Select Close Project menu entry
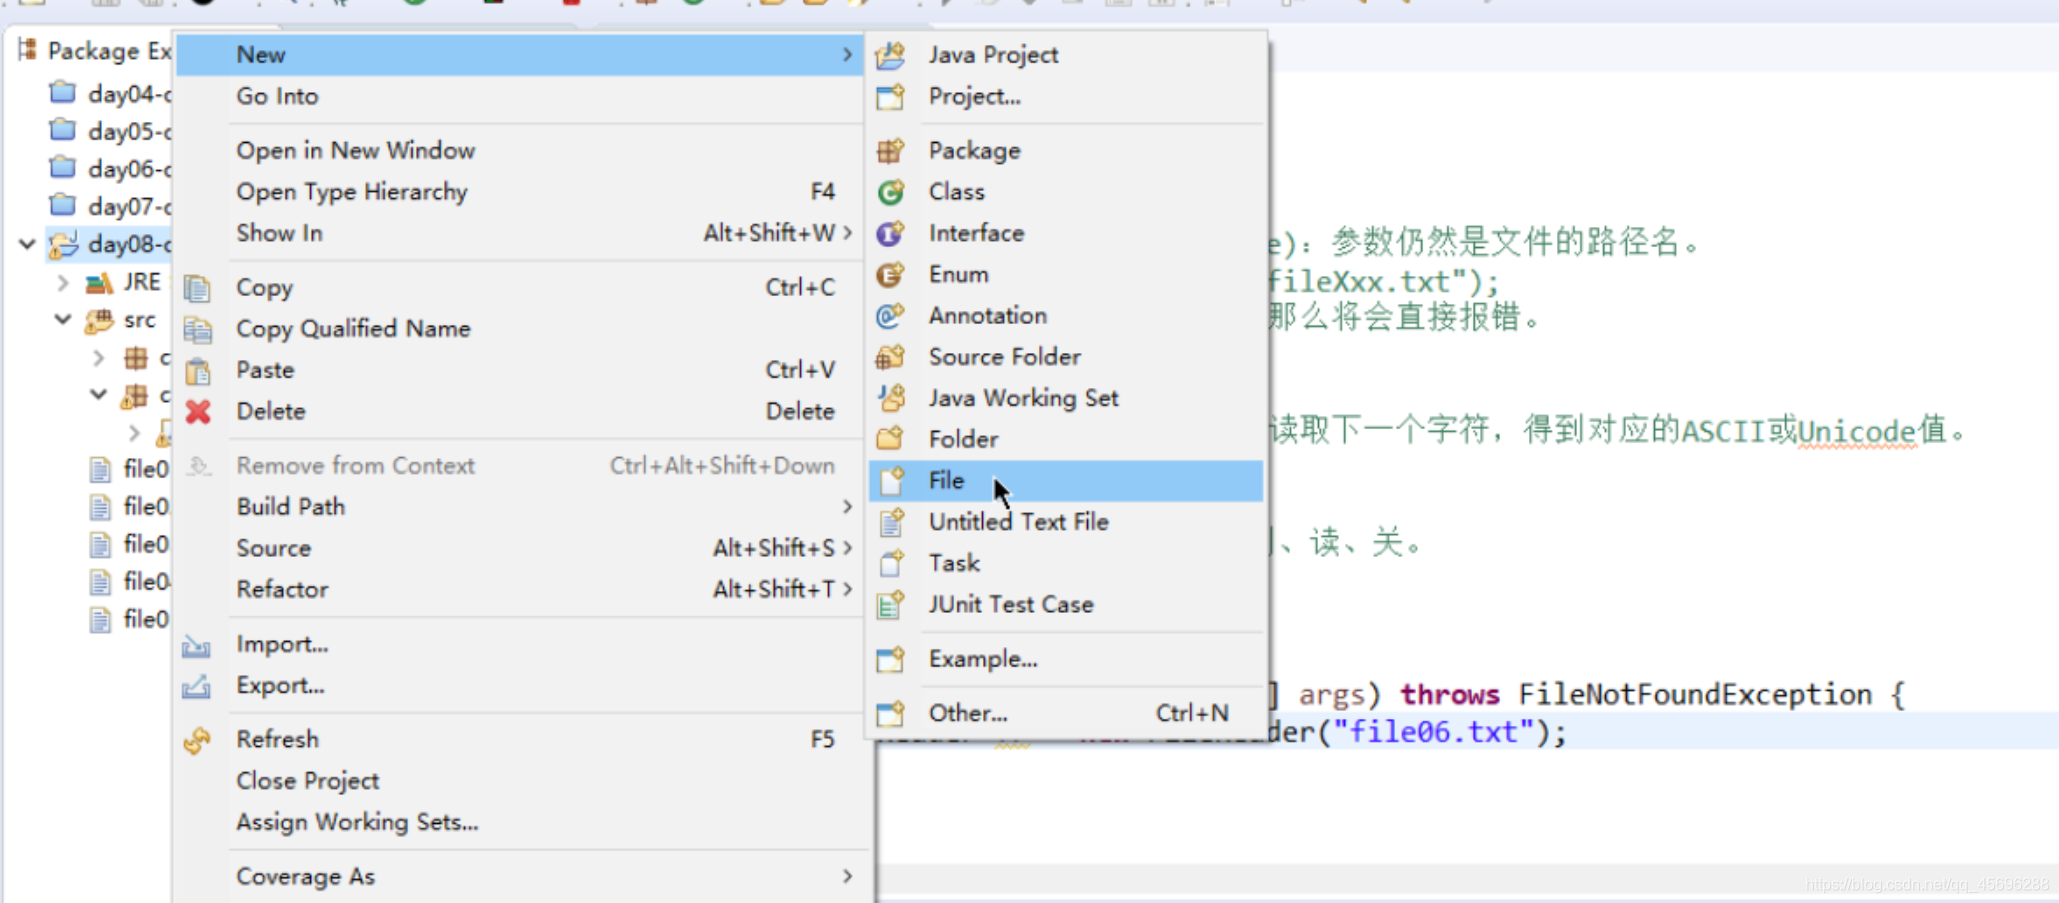Screen dimensions: 2059x903 point(308,781)
